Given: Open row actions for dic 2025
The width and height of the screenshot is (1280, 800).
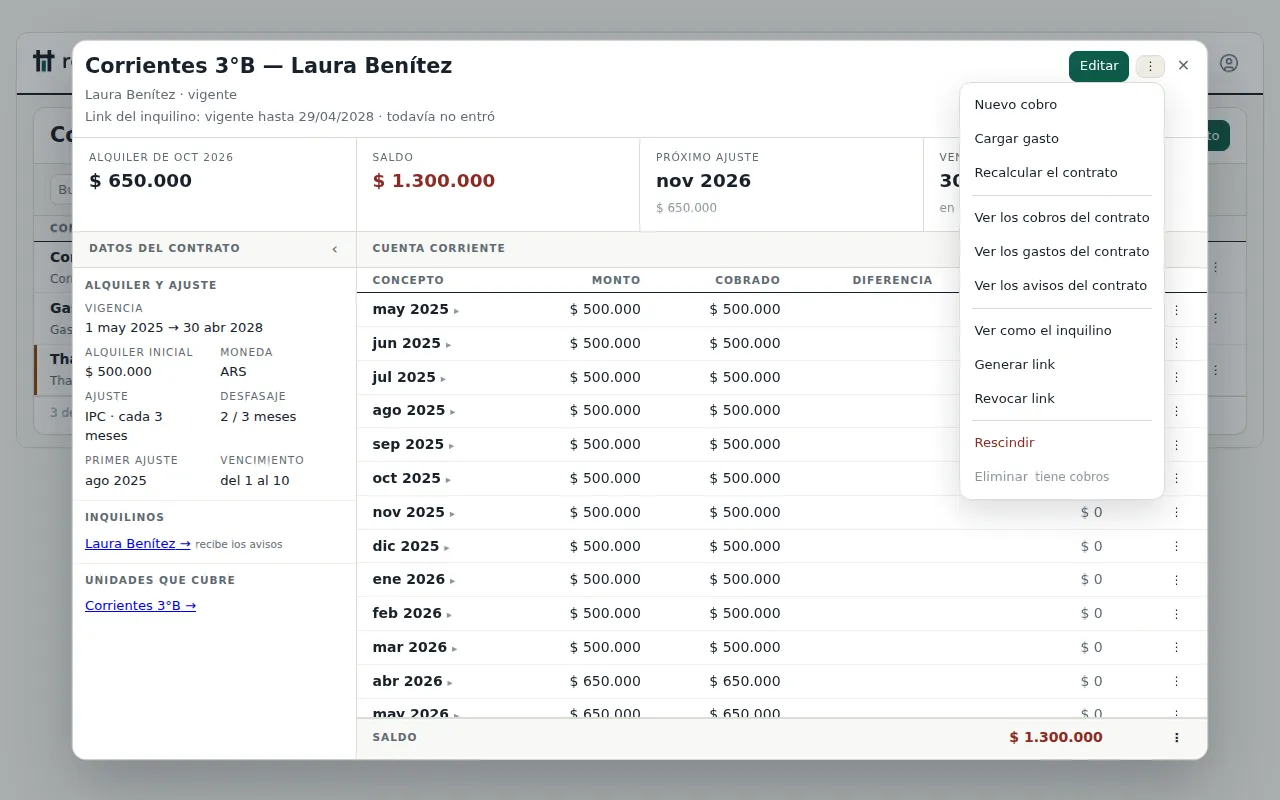Looking at the screenshot, I should [x=1176, y=546].
